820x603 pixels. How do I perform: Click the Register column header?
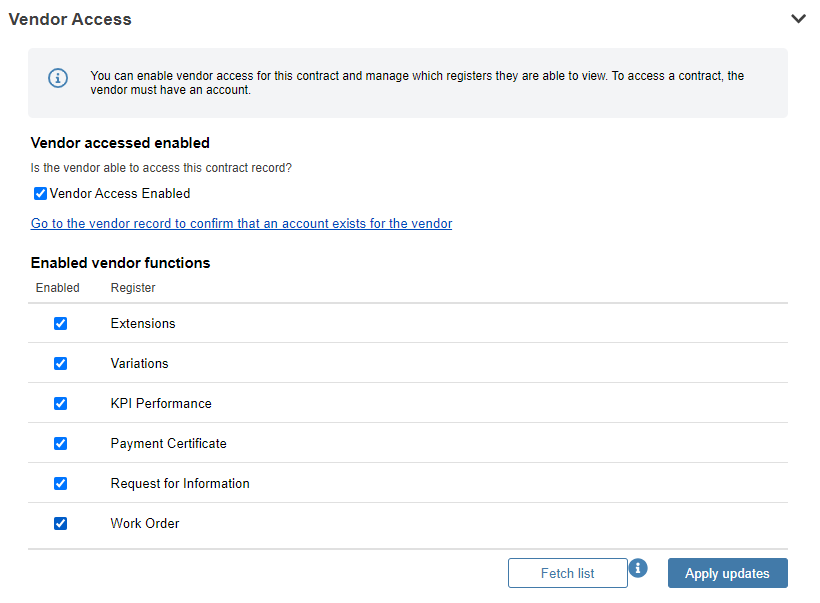tap(133, 288)
